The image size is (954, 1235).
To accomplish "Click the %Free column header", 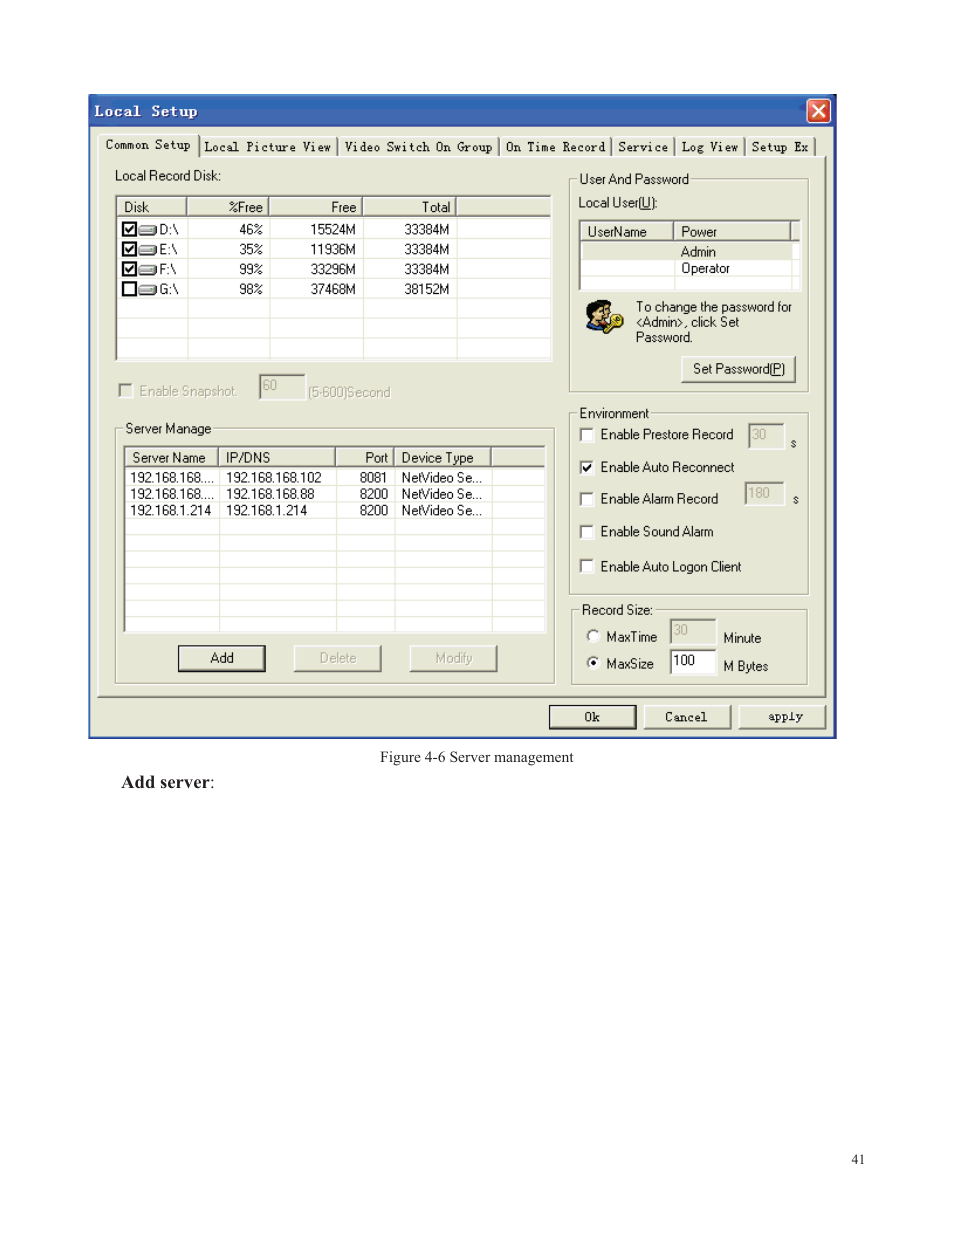I will pos(228,207).
